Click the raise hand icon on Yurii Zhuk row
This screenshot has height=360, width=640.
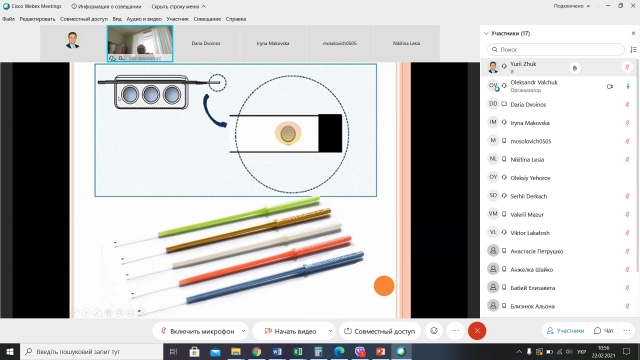point(575,68)
